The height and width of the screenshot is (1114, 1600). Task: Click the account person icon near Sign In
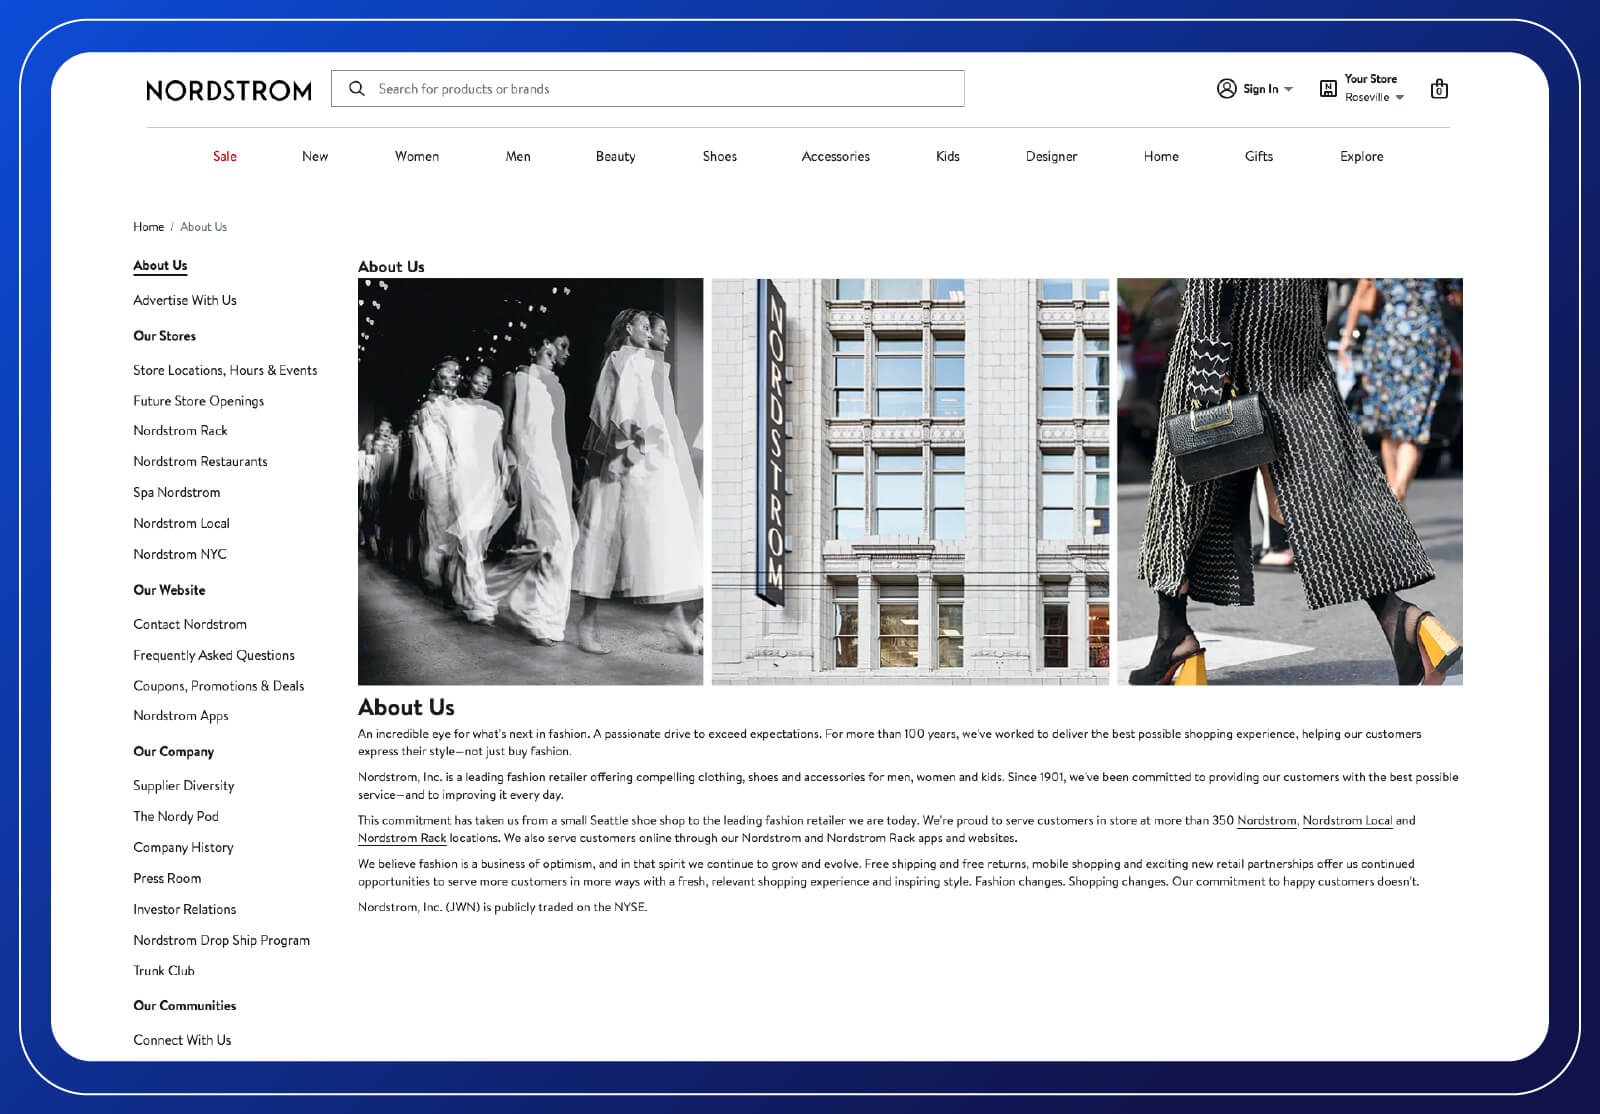pyautogui.click(x=1226, y=88)
